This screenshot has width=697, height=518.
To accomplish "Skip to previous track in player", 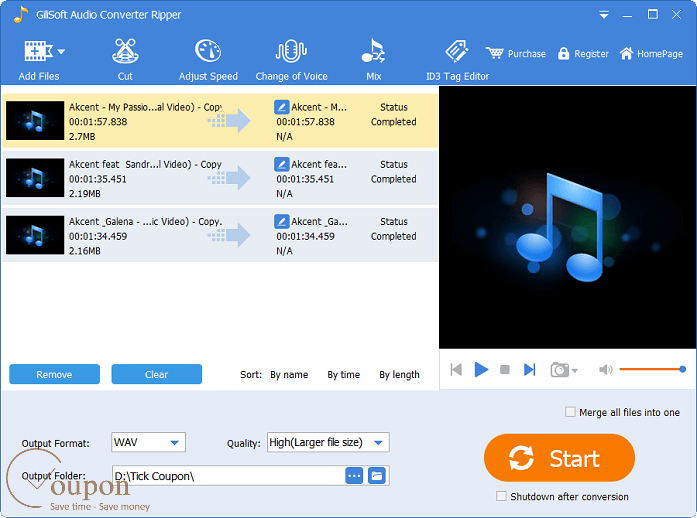I will [x=456, y=369].
